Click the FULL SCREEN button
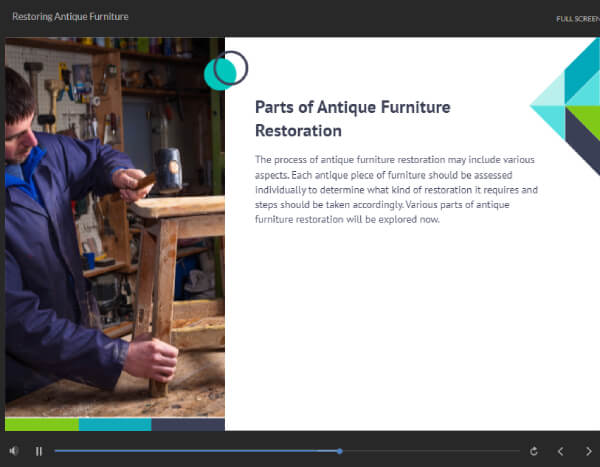600x467 pixels. (x=577, y=18)
